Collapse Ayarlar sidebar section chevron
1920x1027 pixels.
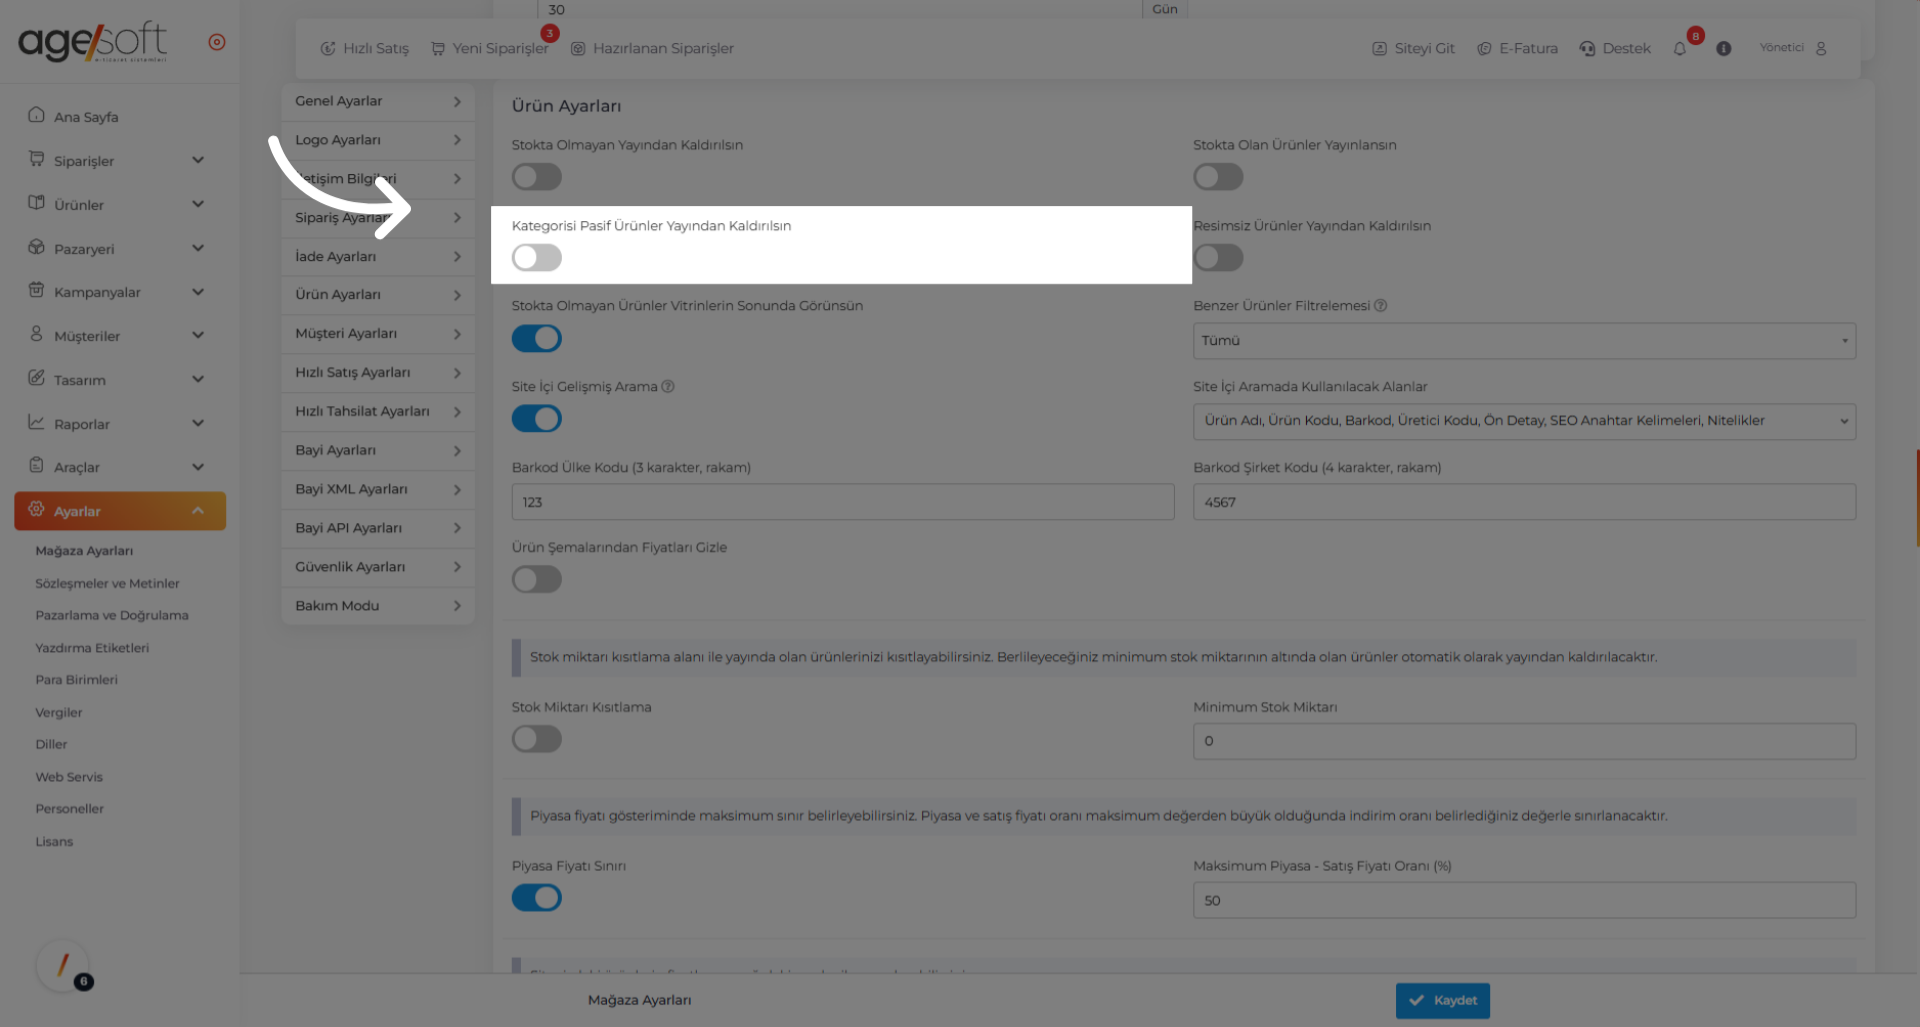198,511
